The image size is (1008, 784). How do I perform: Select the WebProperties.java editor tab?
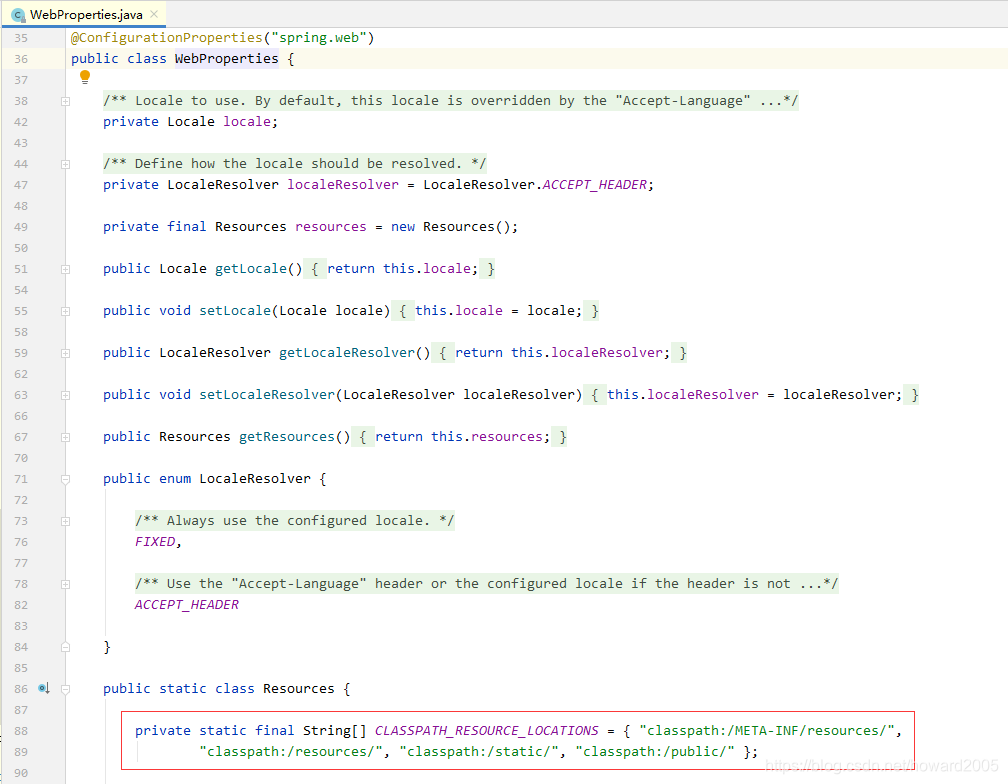(84, 14)
